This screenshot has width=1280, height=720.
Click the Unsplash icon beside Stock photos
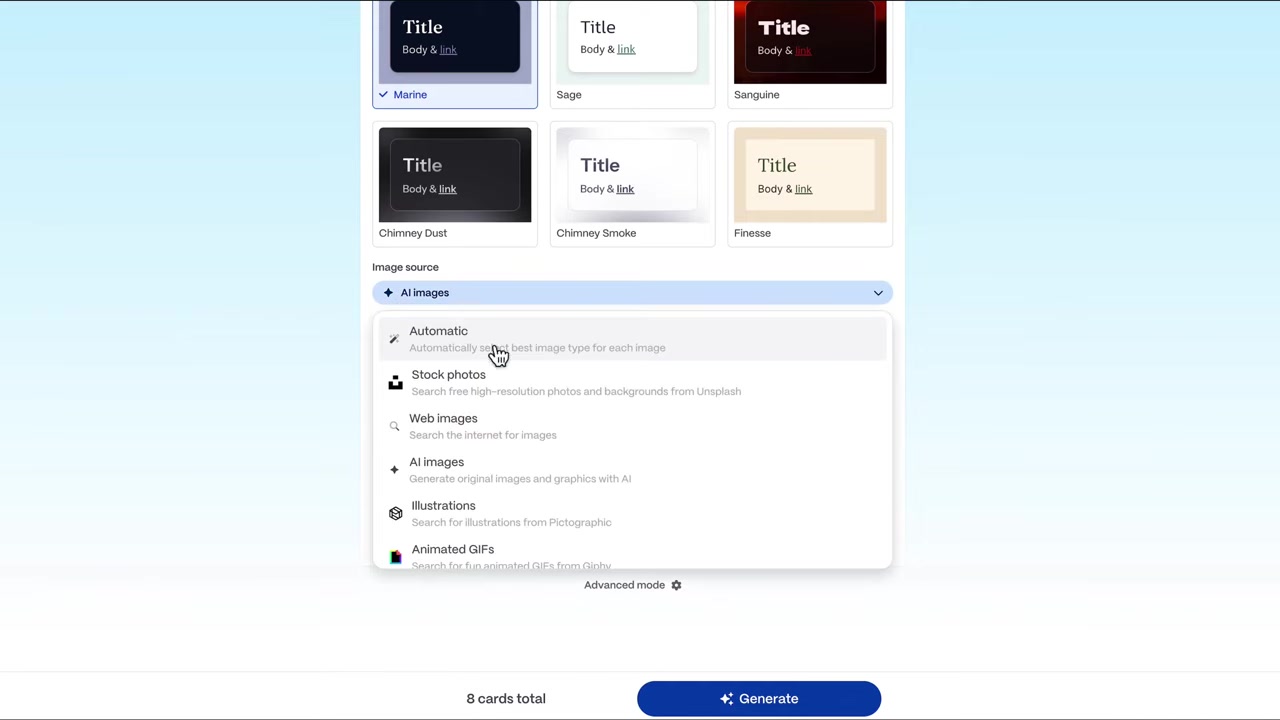[395, 383]
